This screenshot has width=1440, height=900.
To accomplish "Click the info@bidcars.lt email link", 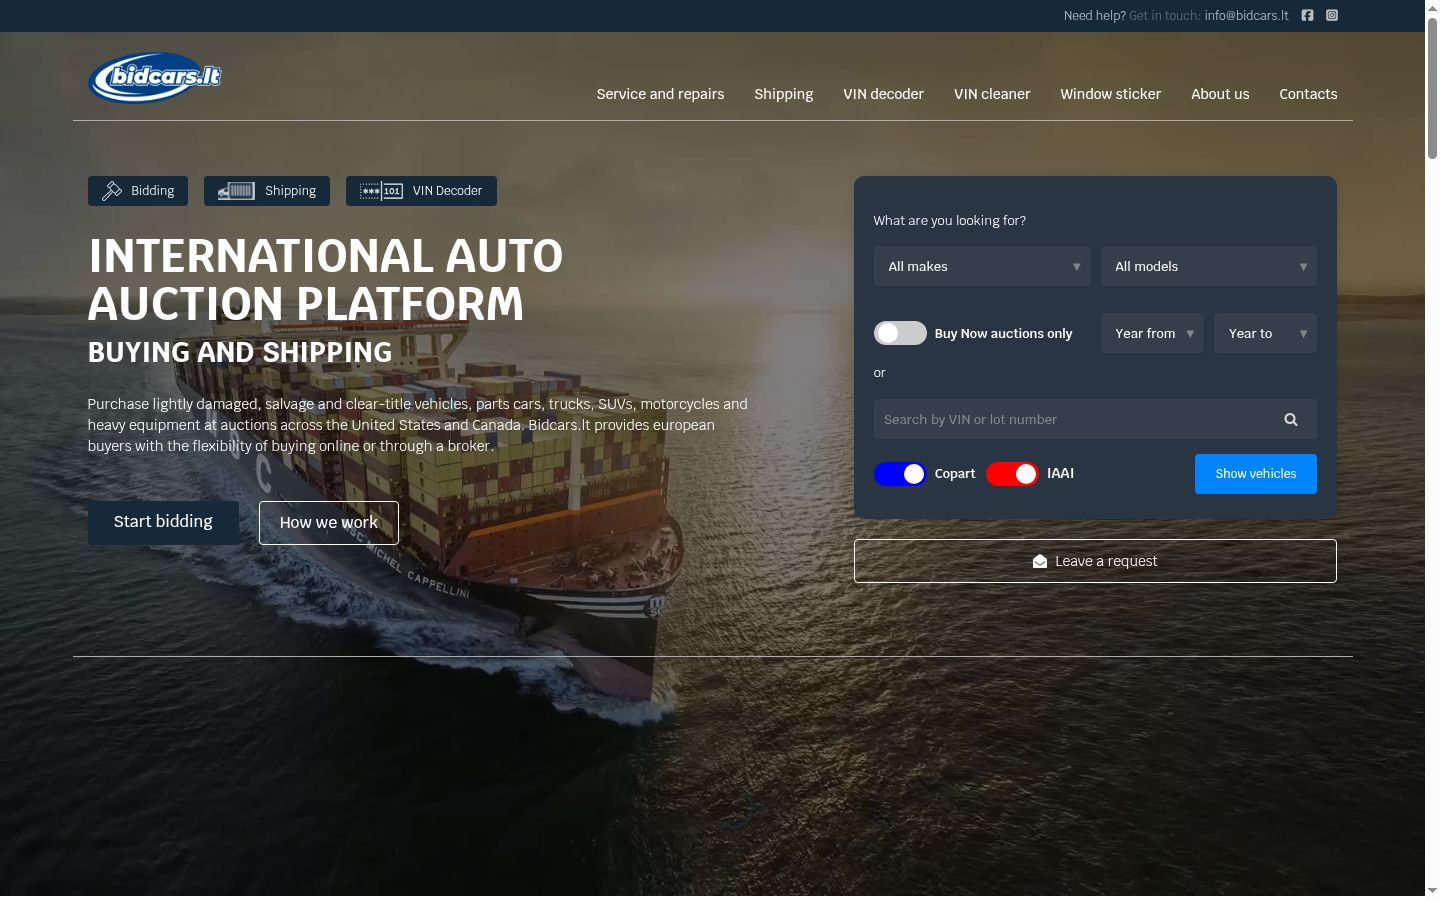I will [x=1246, y=15].
